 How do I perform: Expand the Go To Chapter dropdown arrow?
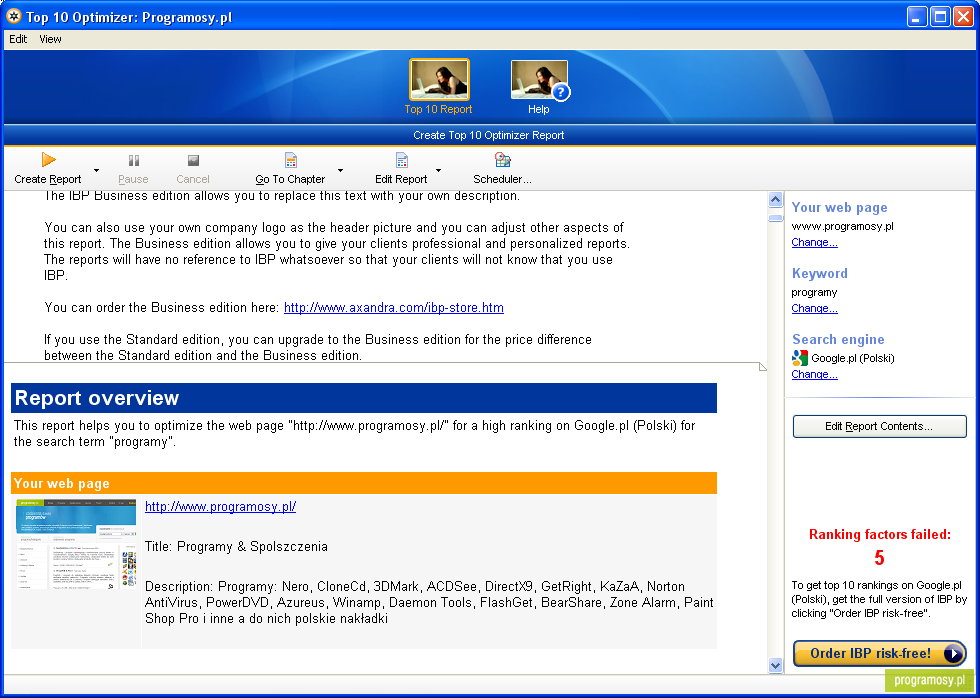(x=340, y=170)
